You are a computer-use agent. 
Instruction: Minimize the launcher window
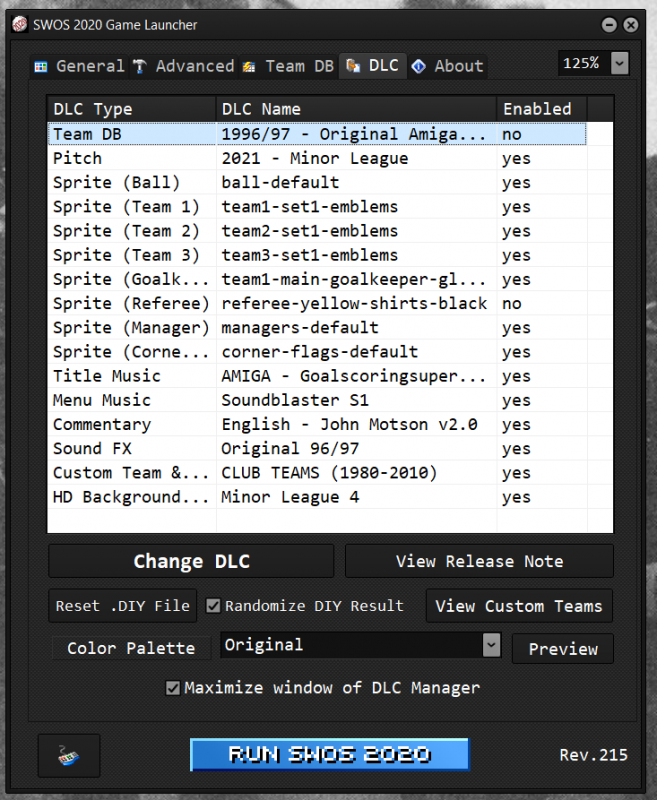tap(609, 24)
